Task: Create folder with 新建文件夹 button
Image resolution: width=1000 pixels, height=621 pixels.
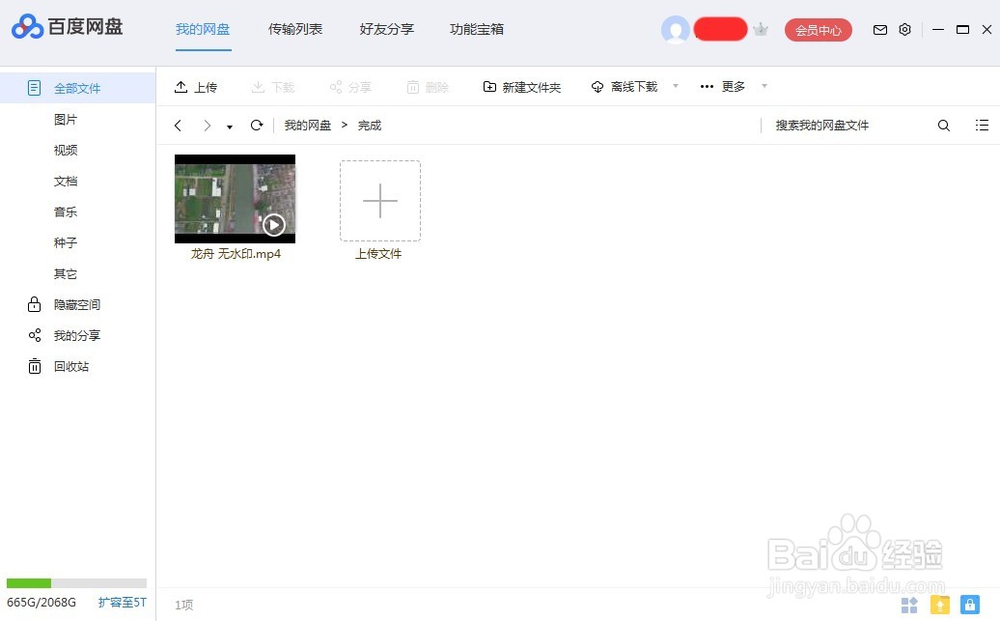Action: pyautogui.click(x=522, y=87)
